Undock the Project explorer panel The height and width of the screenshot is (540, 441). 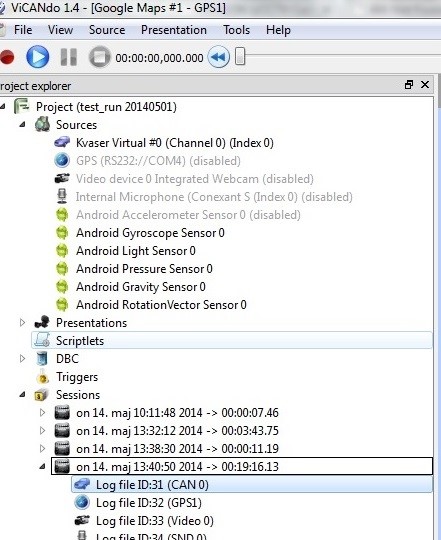pos(409,85)
